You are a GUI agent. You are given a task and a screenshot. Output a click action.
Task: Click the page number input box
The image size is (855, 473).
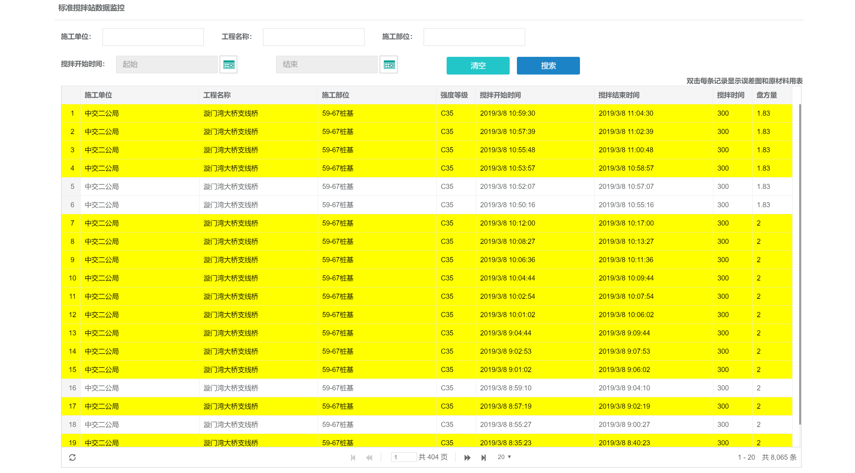(x=403, y=457)
